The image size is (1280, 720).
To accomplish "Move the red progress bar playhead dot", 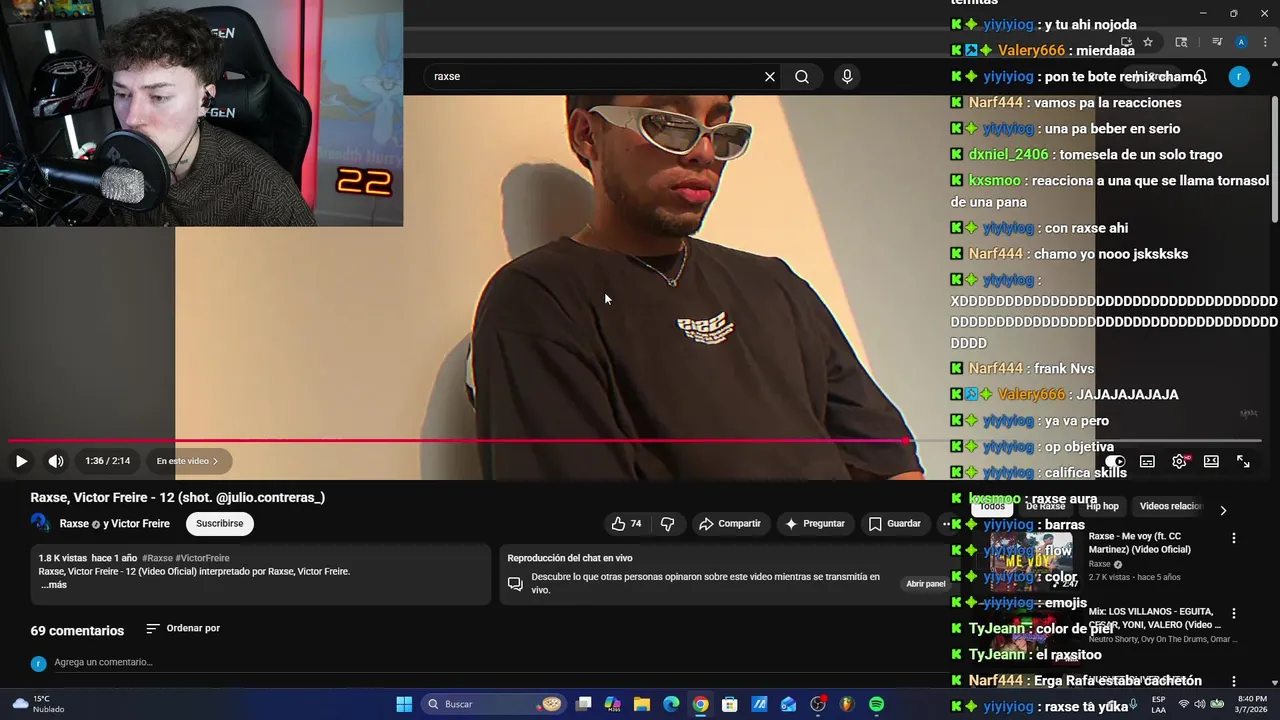I will [x=906, y=440].
